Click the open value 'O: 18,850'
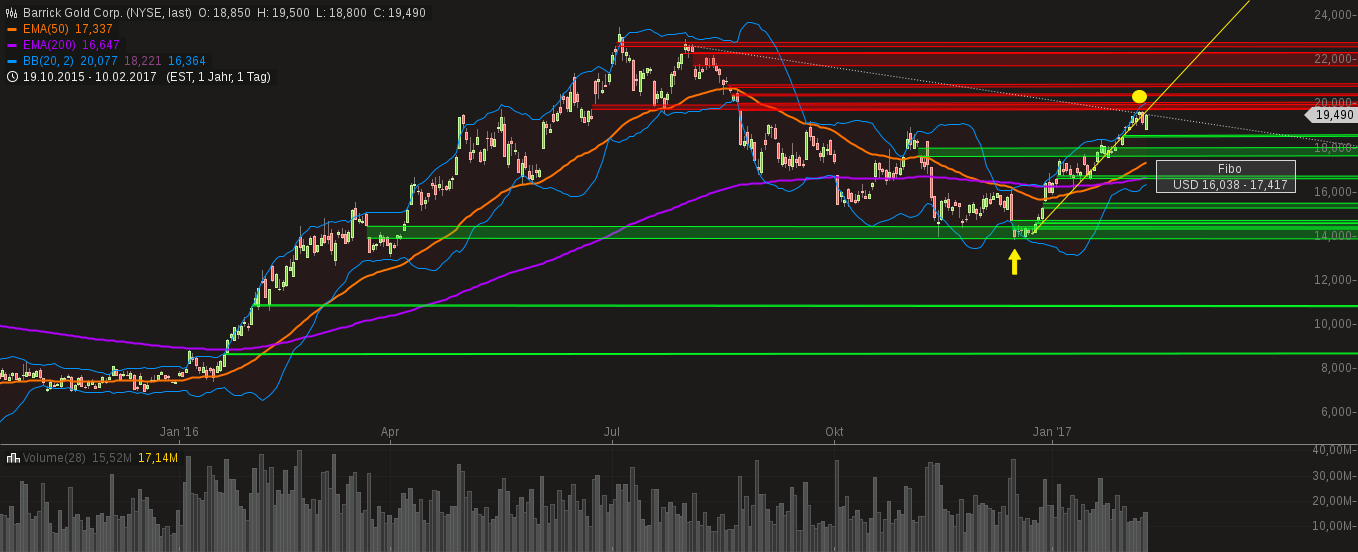 click(225, 13)
